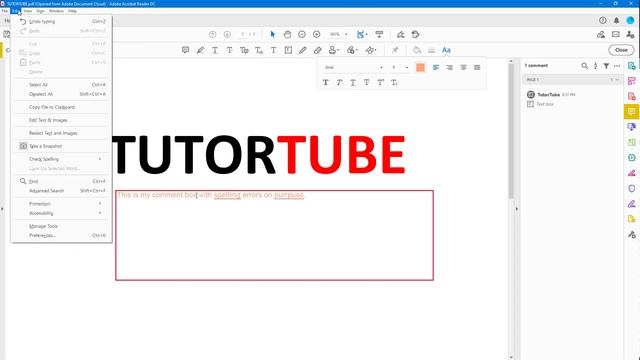Click inside the comment text box

[274, 236]
